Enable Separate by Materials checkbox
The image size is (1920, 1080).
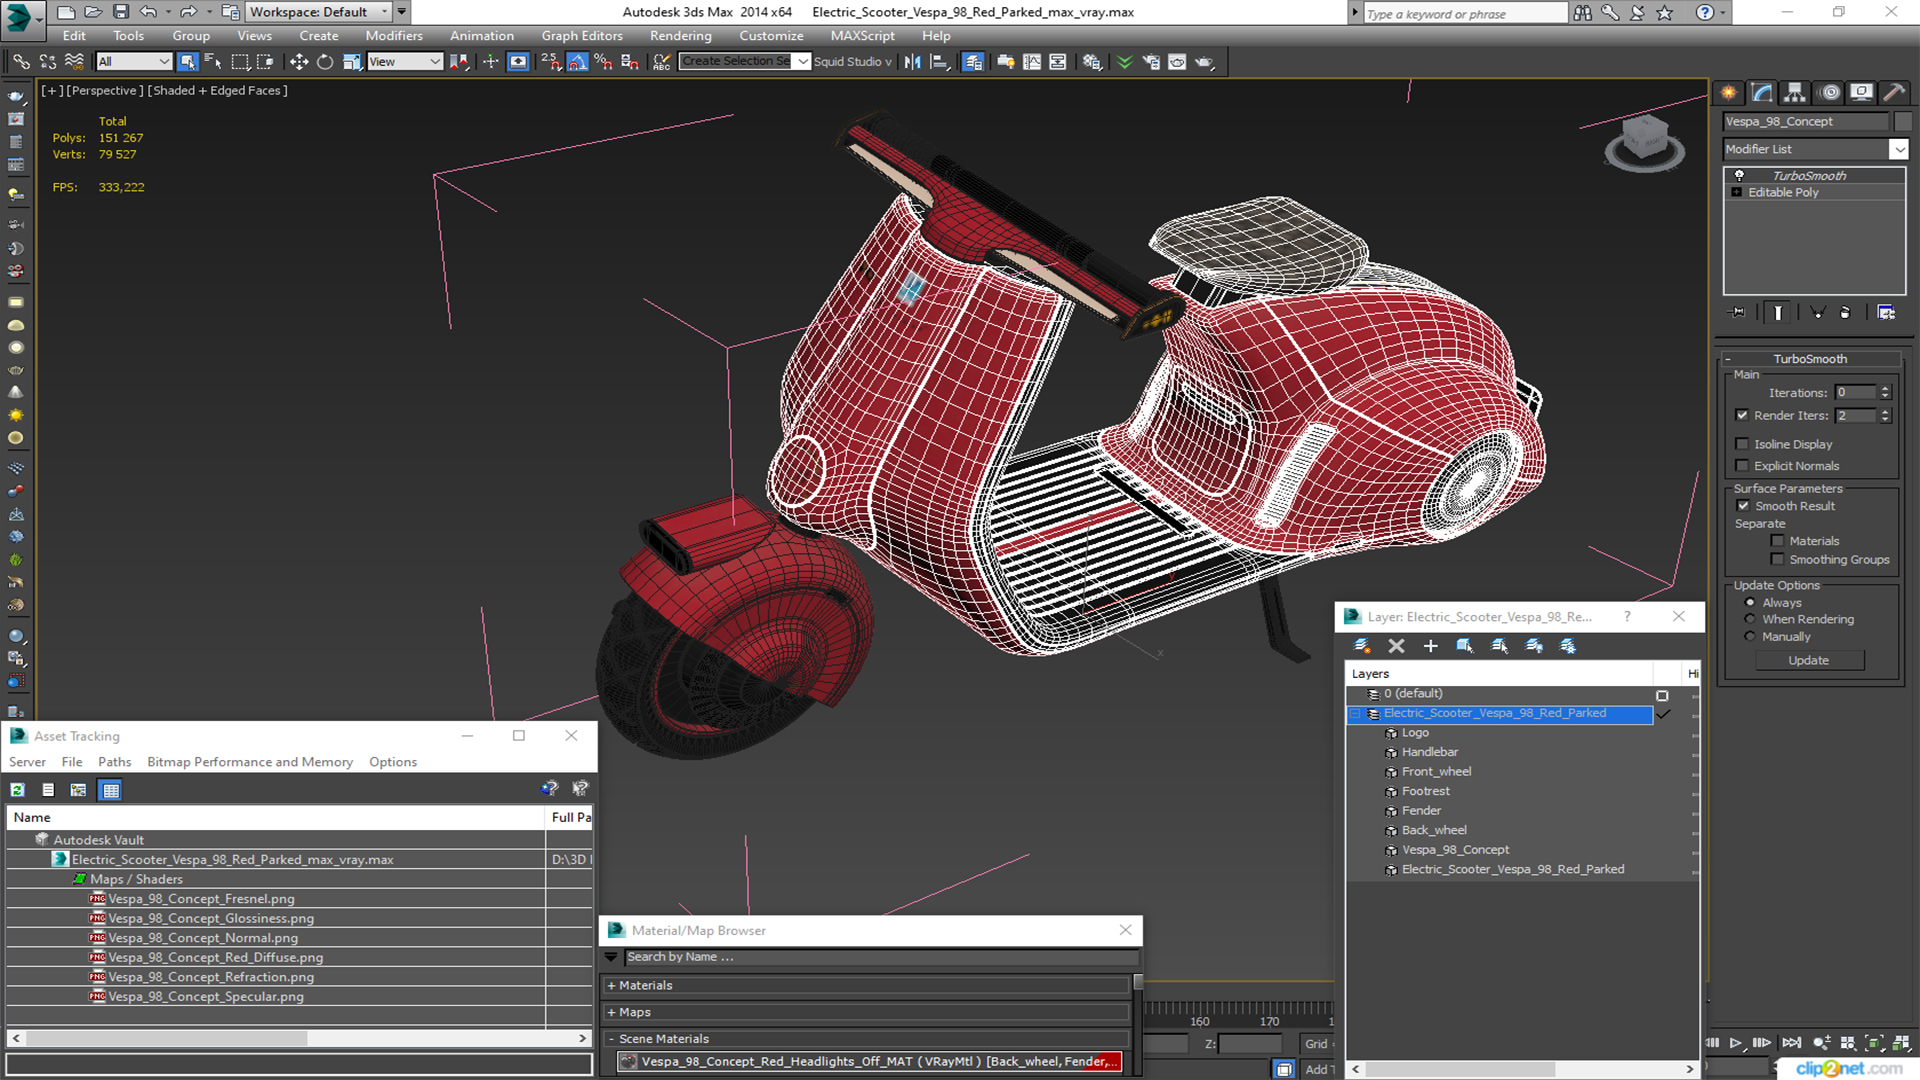pos(1777,541)
